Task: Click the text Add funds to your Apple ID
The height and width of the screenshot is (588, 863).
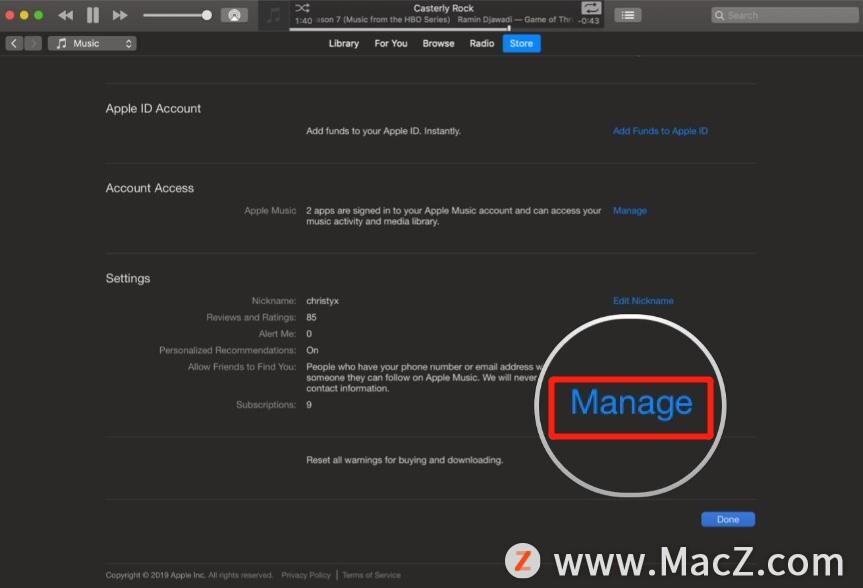Action: pyautogui.click(x=384, y=131)
